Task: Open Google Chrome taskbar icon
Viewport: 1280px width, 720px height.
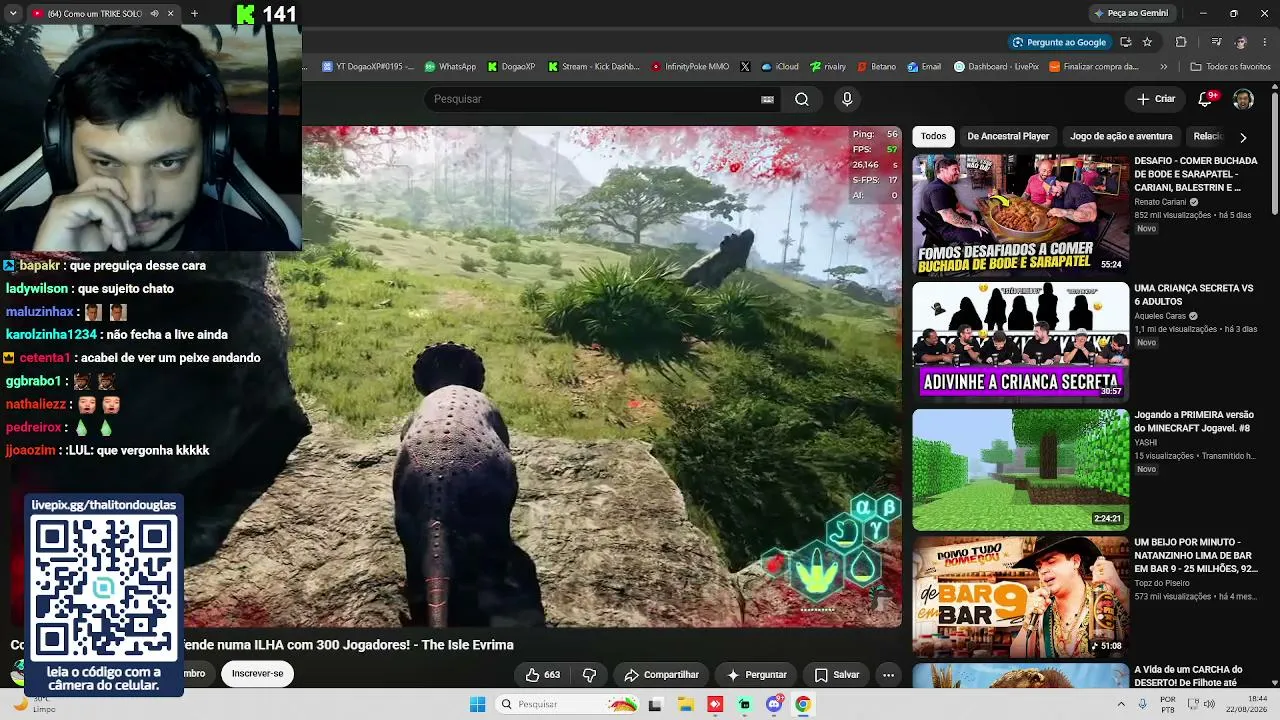Action: 803,704
